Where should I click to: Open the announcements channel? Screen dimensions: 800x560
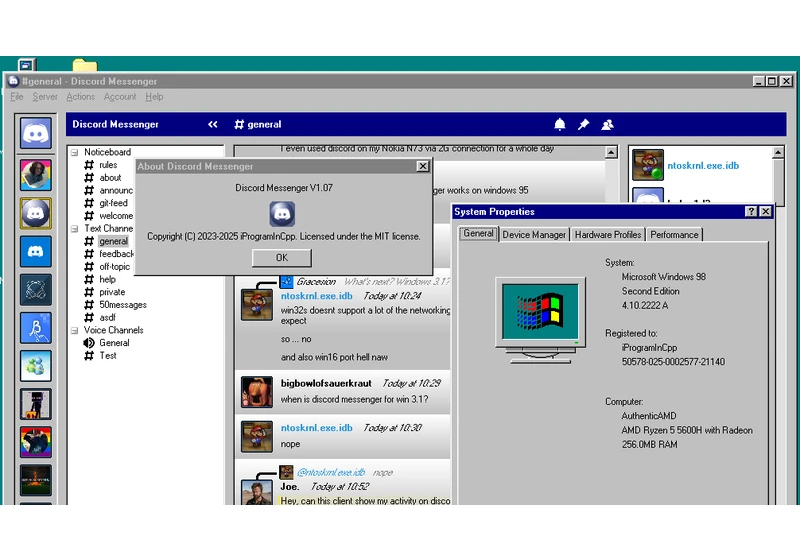[116, 190]
